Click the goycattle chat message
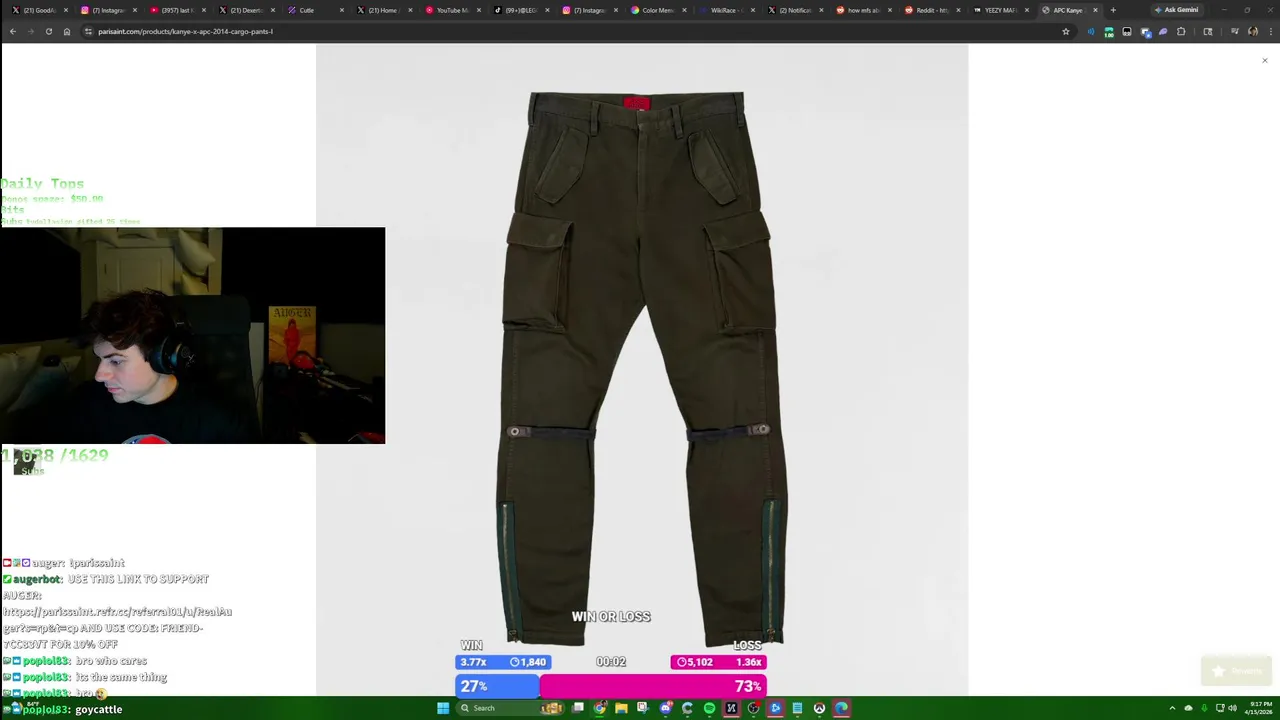 click(x=98, y=709)
